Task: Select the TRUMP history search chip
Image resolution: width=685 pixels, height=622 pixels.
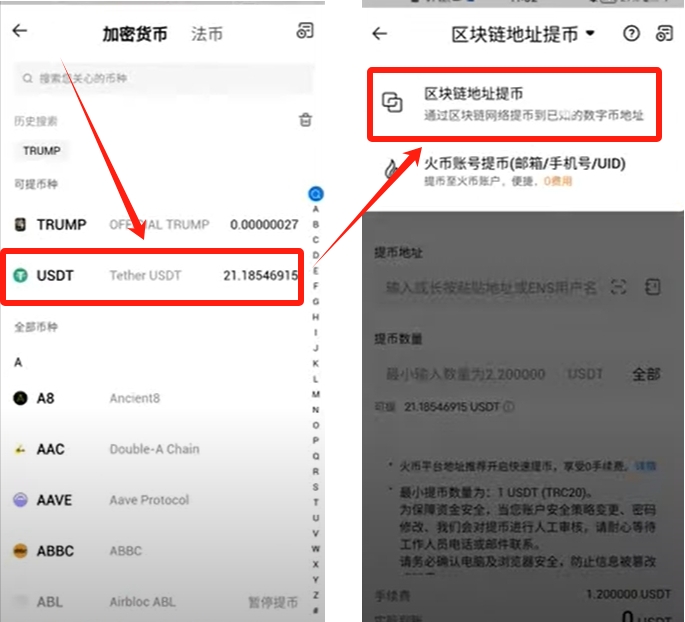Action: tap(42, 151)
